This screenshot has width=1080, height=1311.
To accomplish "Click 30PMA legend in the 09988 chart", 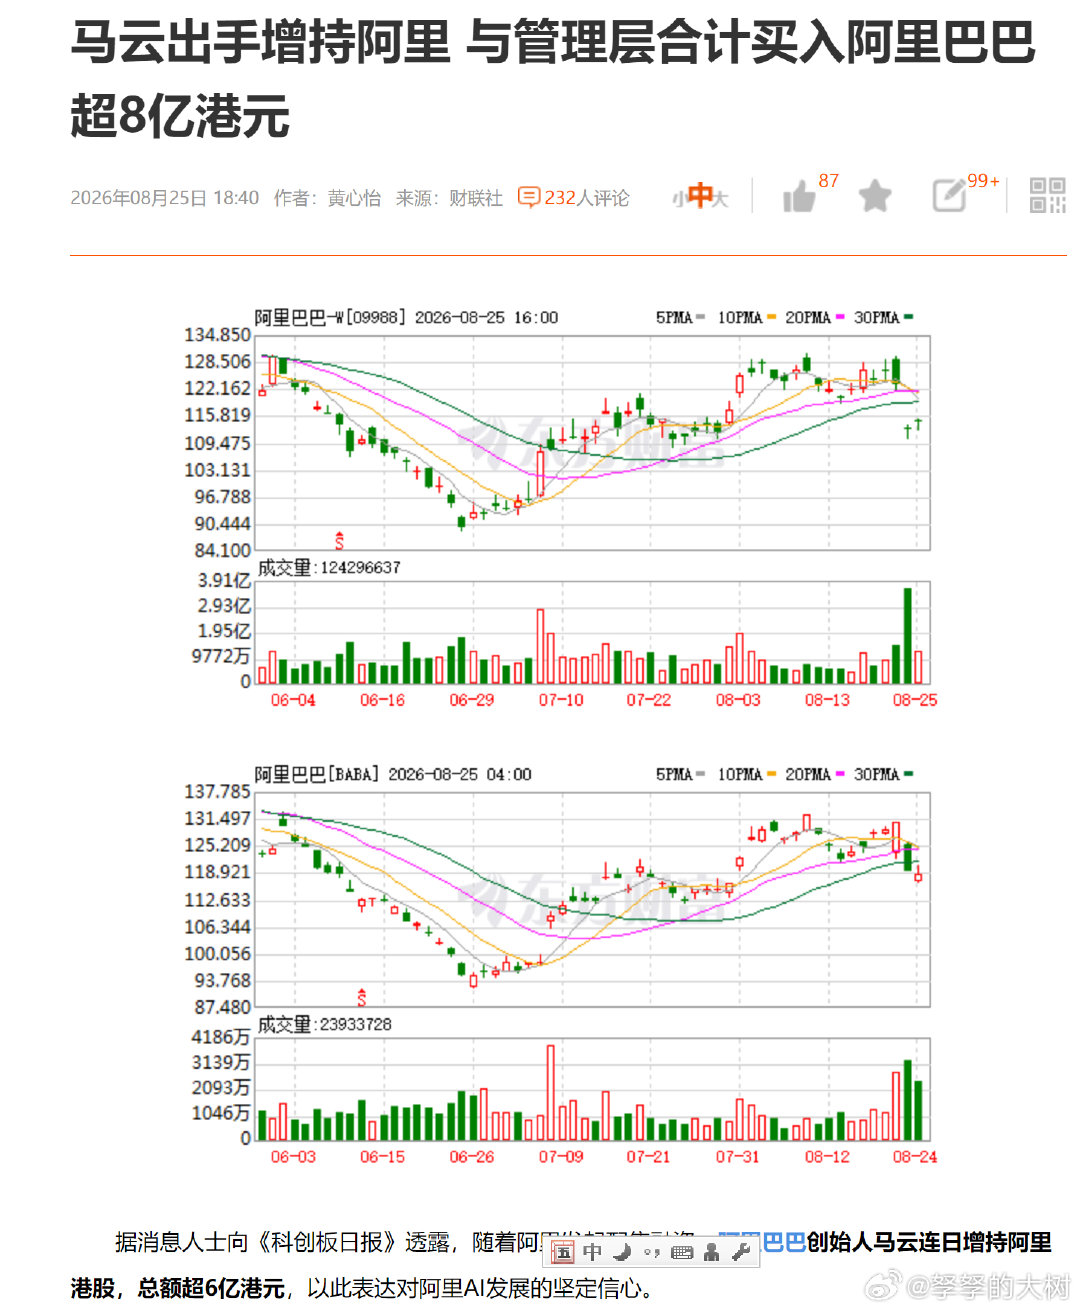I will [x=883, y=317].
